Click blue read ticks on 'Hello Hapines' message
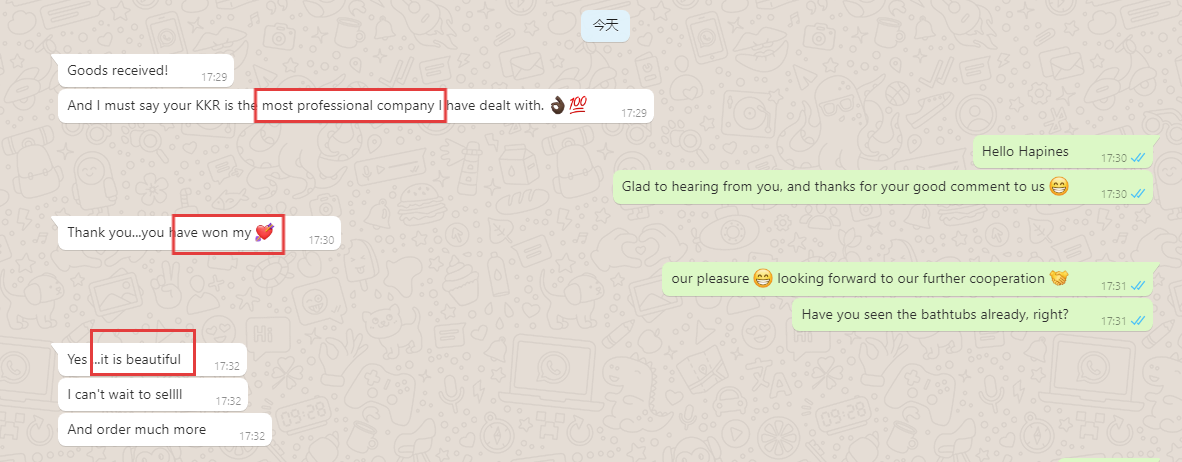1182x462 pixels. click(x=1138, y=158)
